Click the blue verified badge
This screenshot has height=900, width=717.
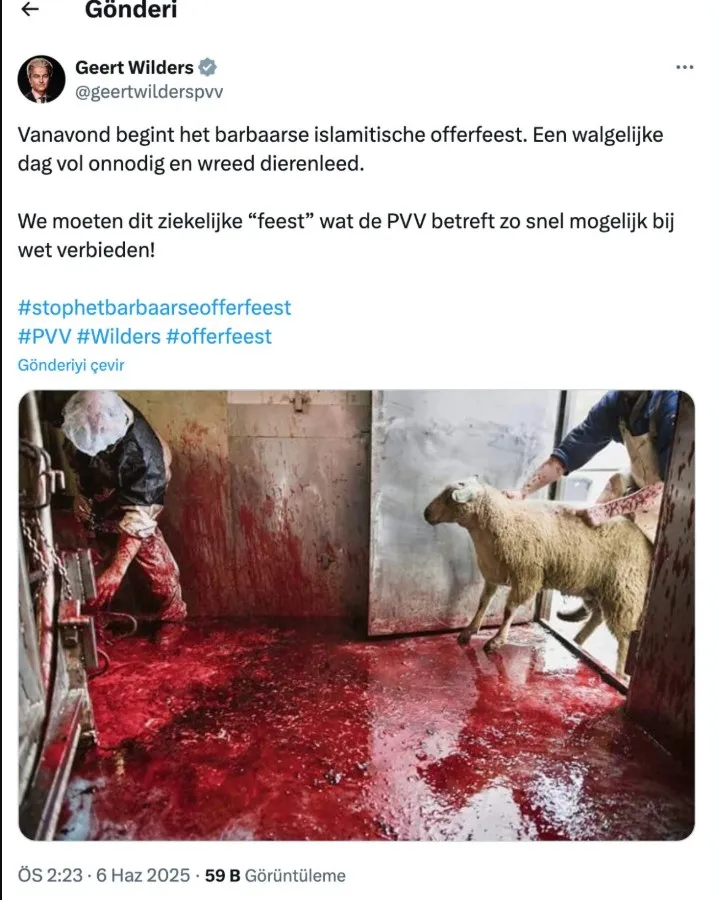pos(207,68)
